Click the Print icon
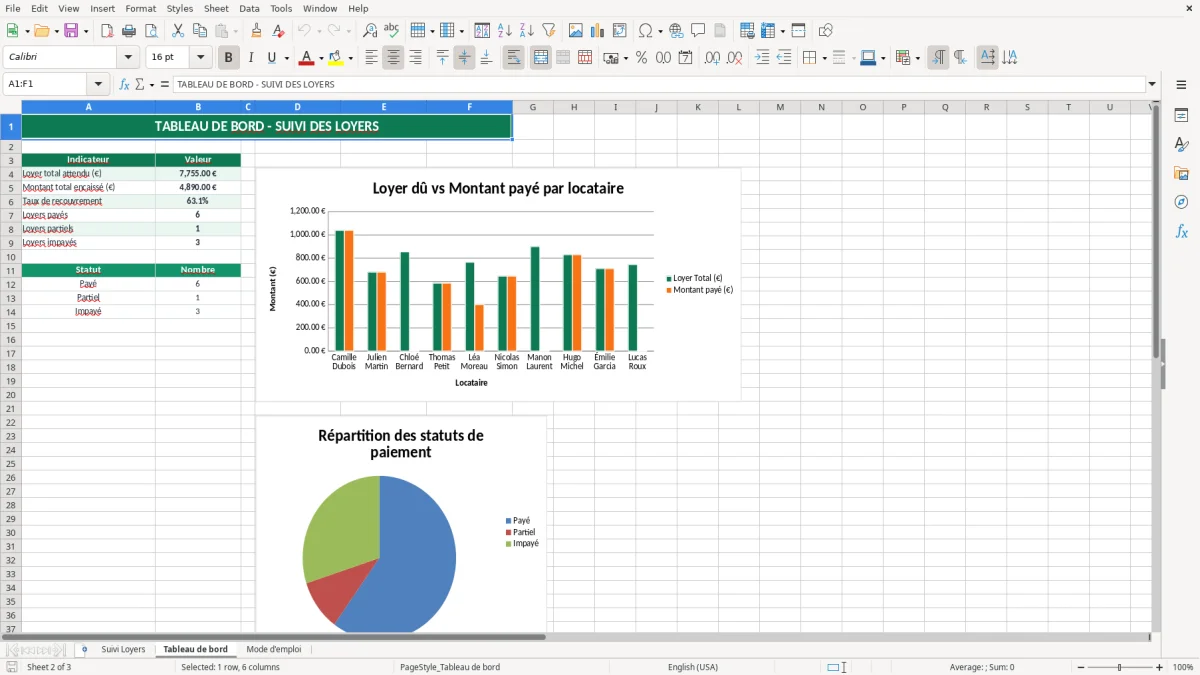 [129, 31]
